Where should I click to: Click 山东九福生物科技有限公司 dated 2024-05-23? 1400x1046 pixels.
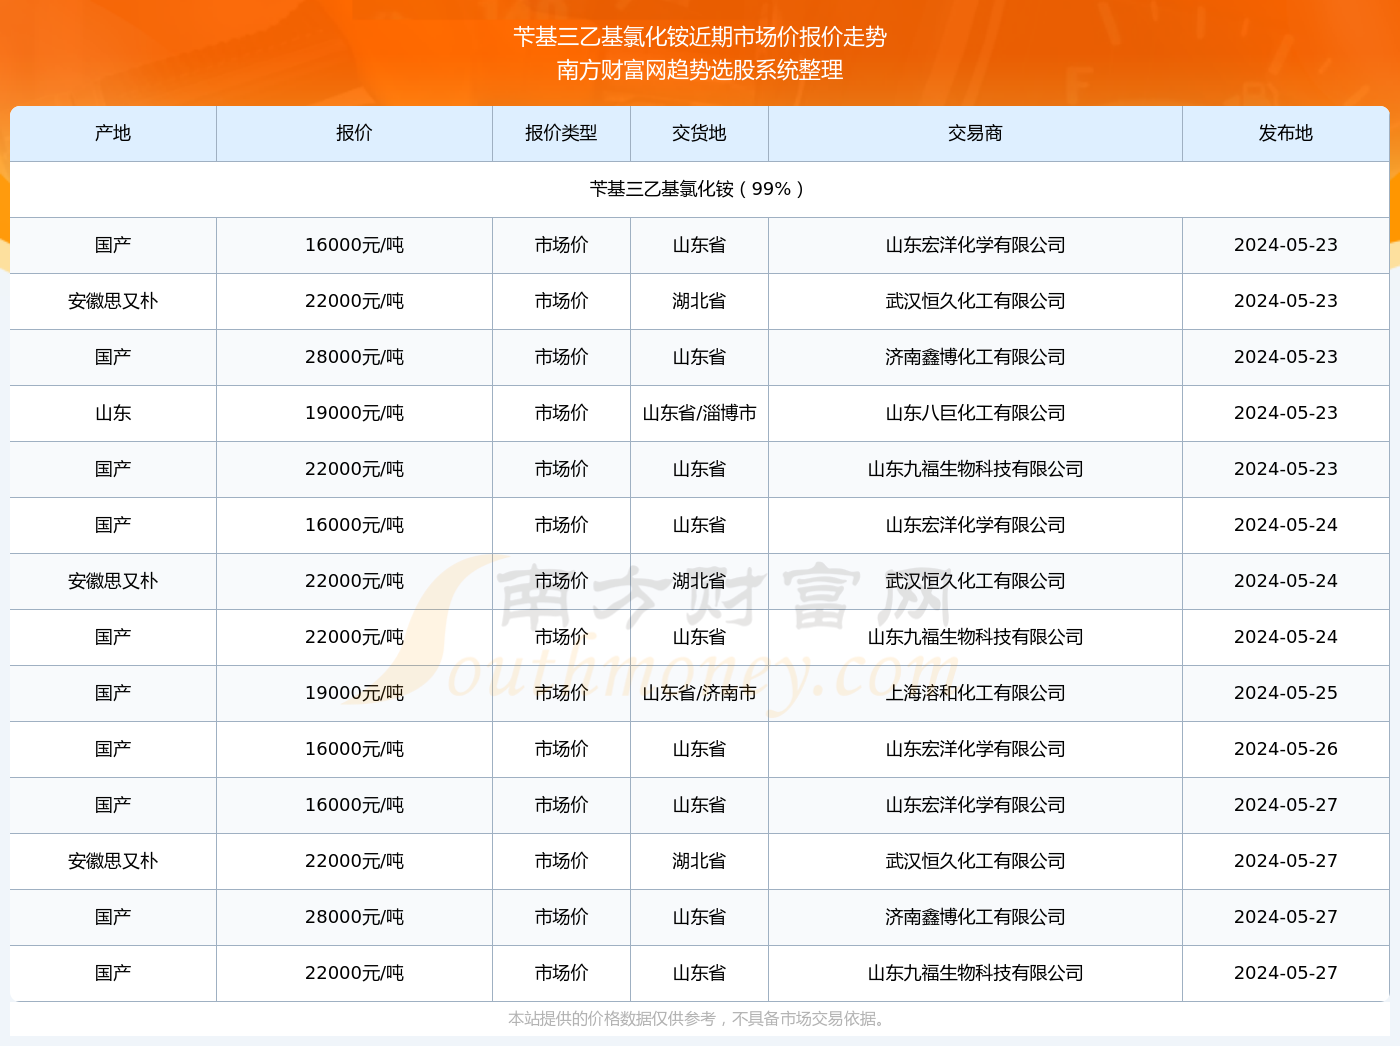pyautogui.click(x=975, y=469)
